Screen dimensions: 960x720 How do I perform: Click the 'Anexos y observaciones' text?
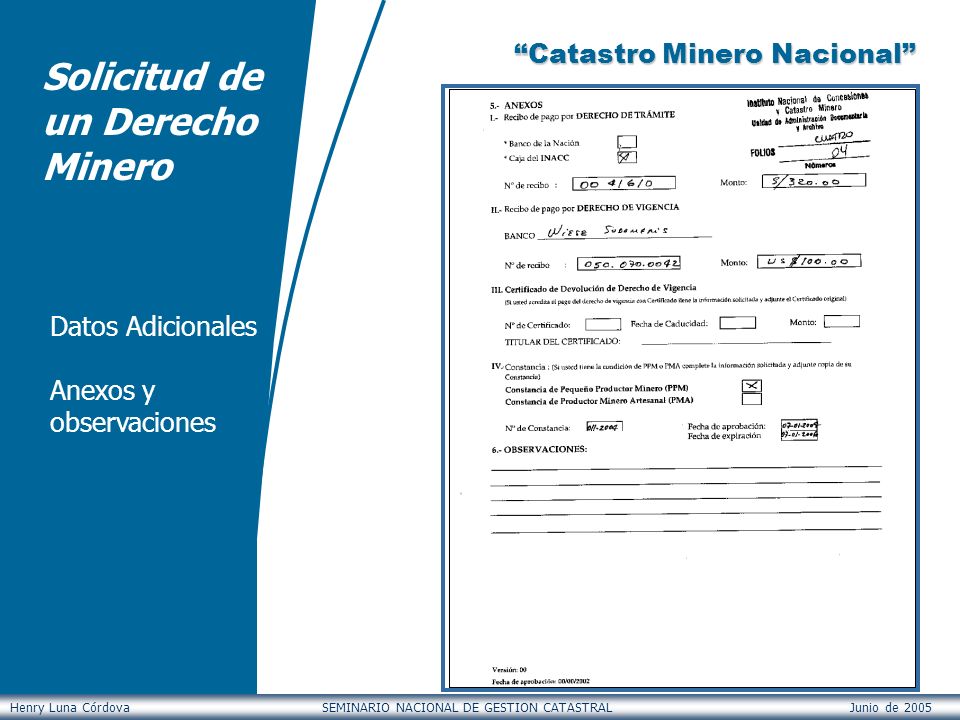133,407
